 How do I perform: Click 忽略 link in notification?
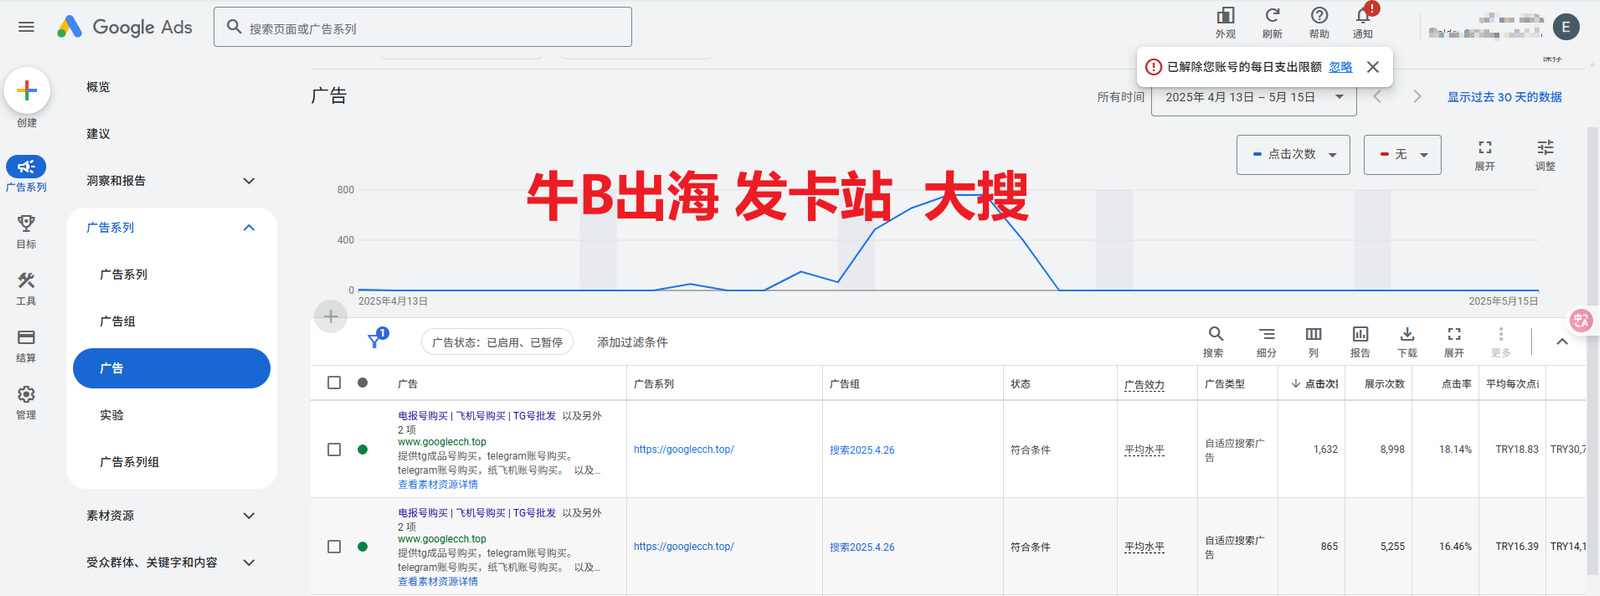(x=1340, y=67)
